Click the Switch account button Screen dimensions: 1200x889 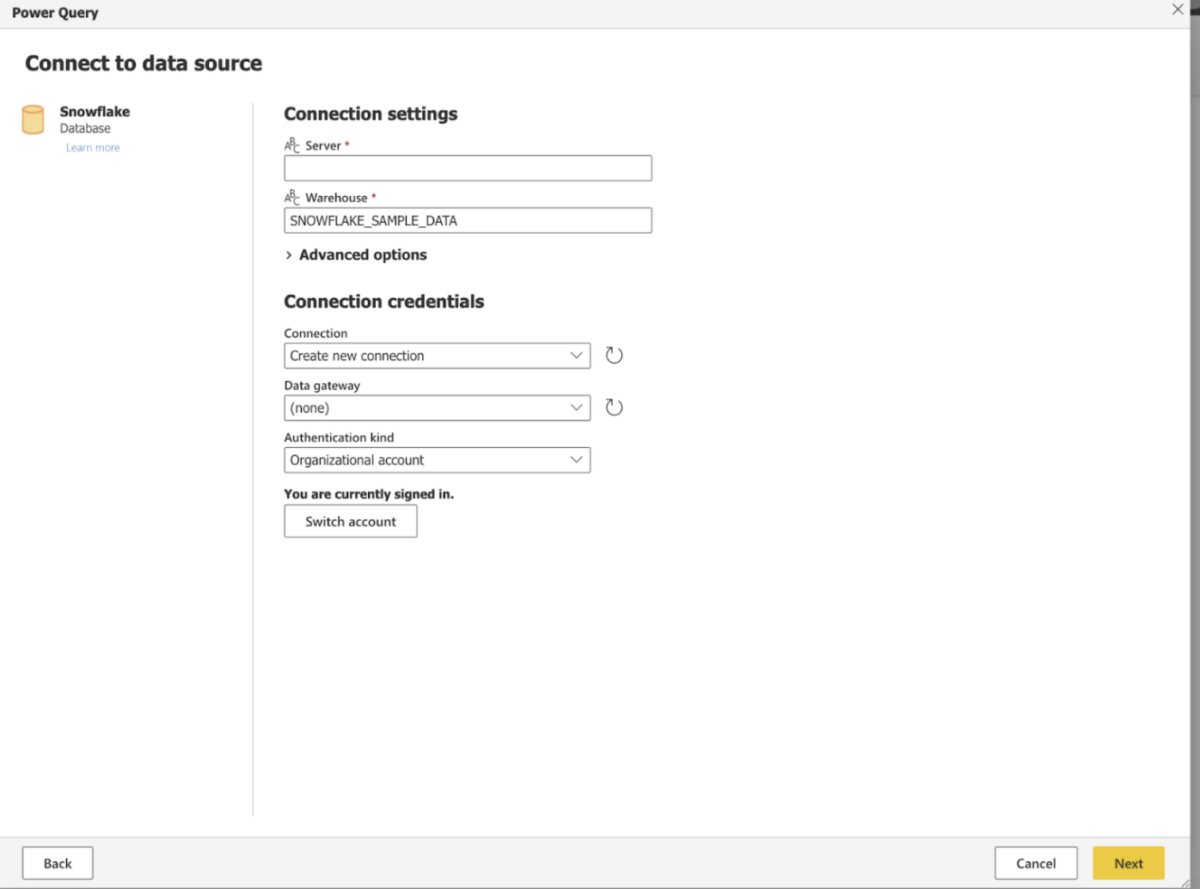(x=350, y=521)
